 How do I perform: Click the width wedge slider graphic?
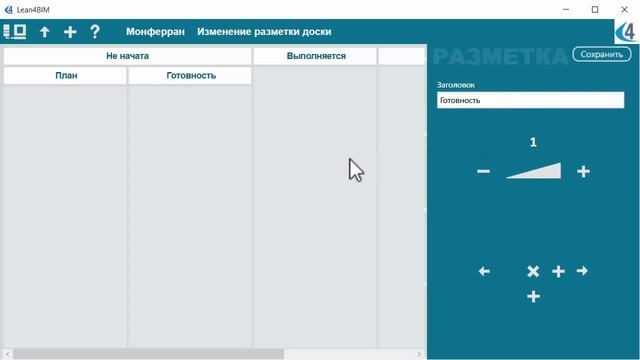533,171
